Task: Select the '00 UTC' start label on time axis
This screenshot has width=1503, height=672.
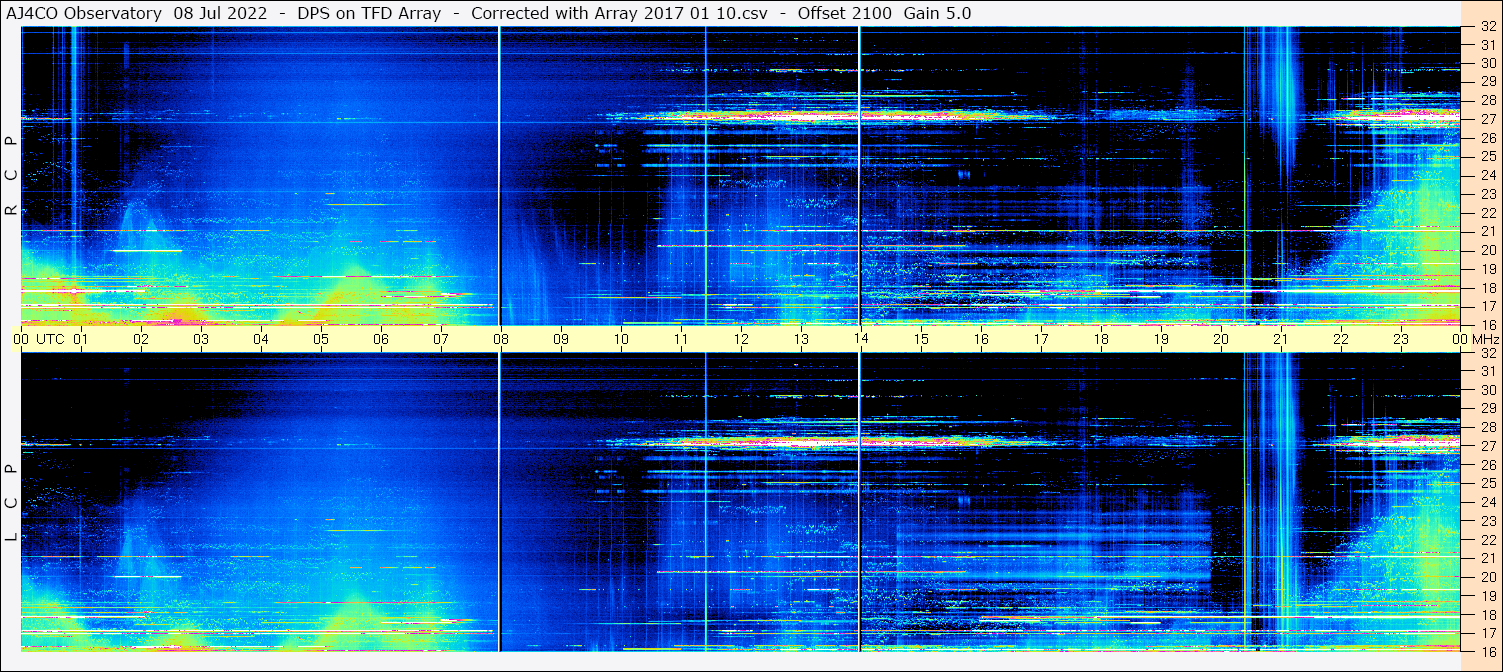Action: [39, 339]
